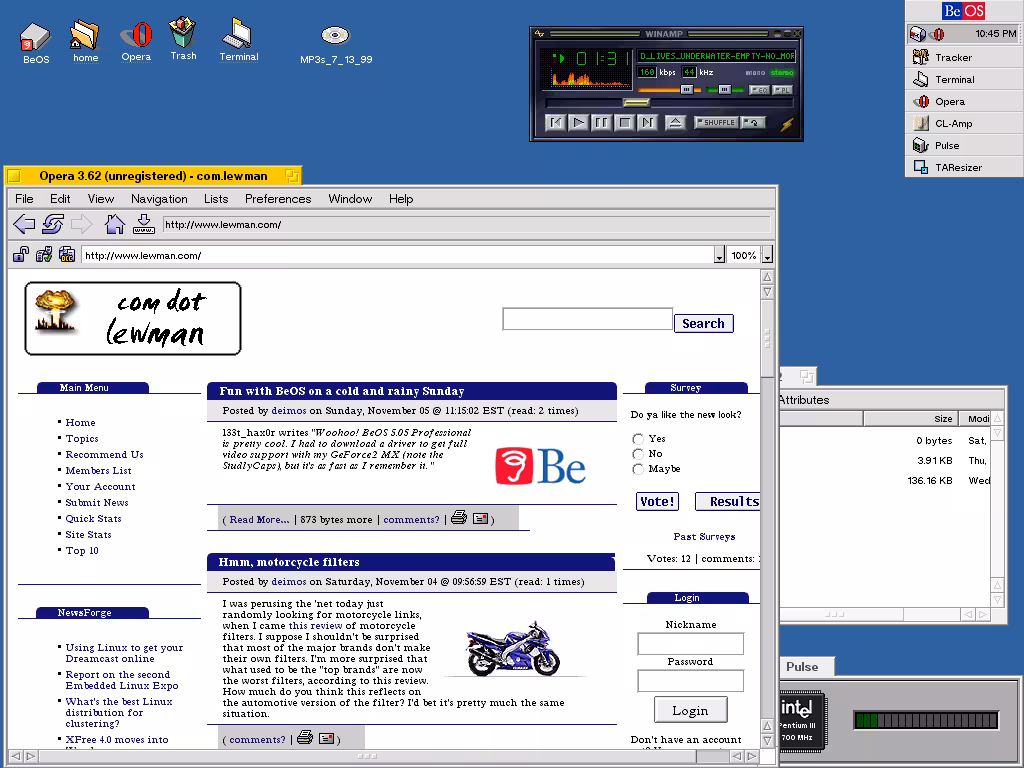1024x768 pixels.
Task: Click the Winamp eject button
Action: tap(675, 123)
